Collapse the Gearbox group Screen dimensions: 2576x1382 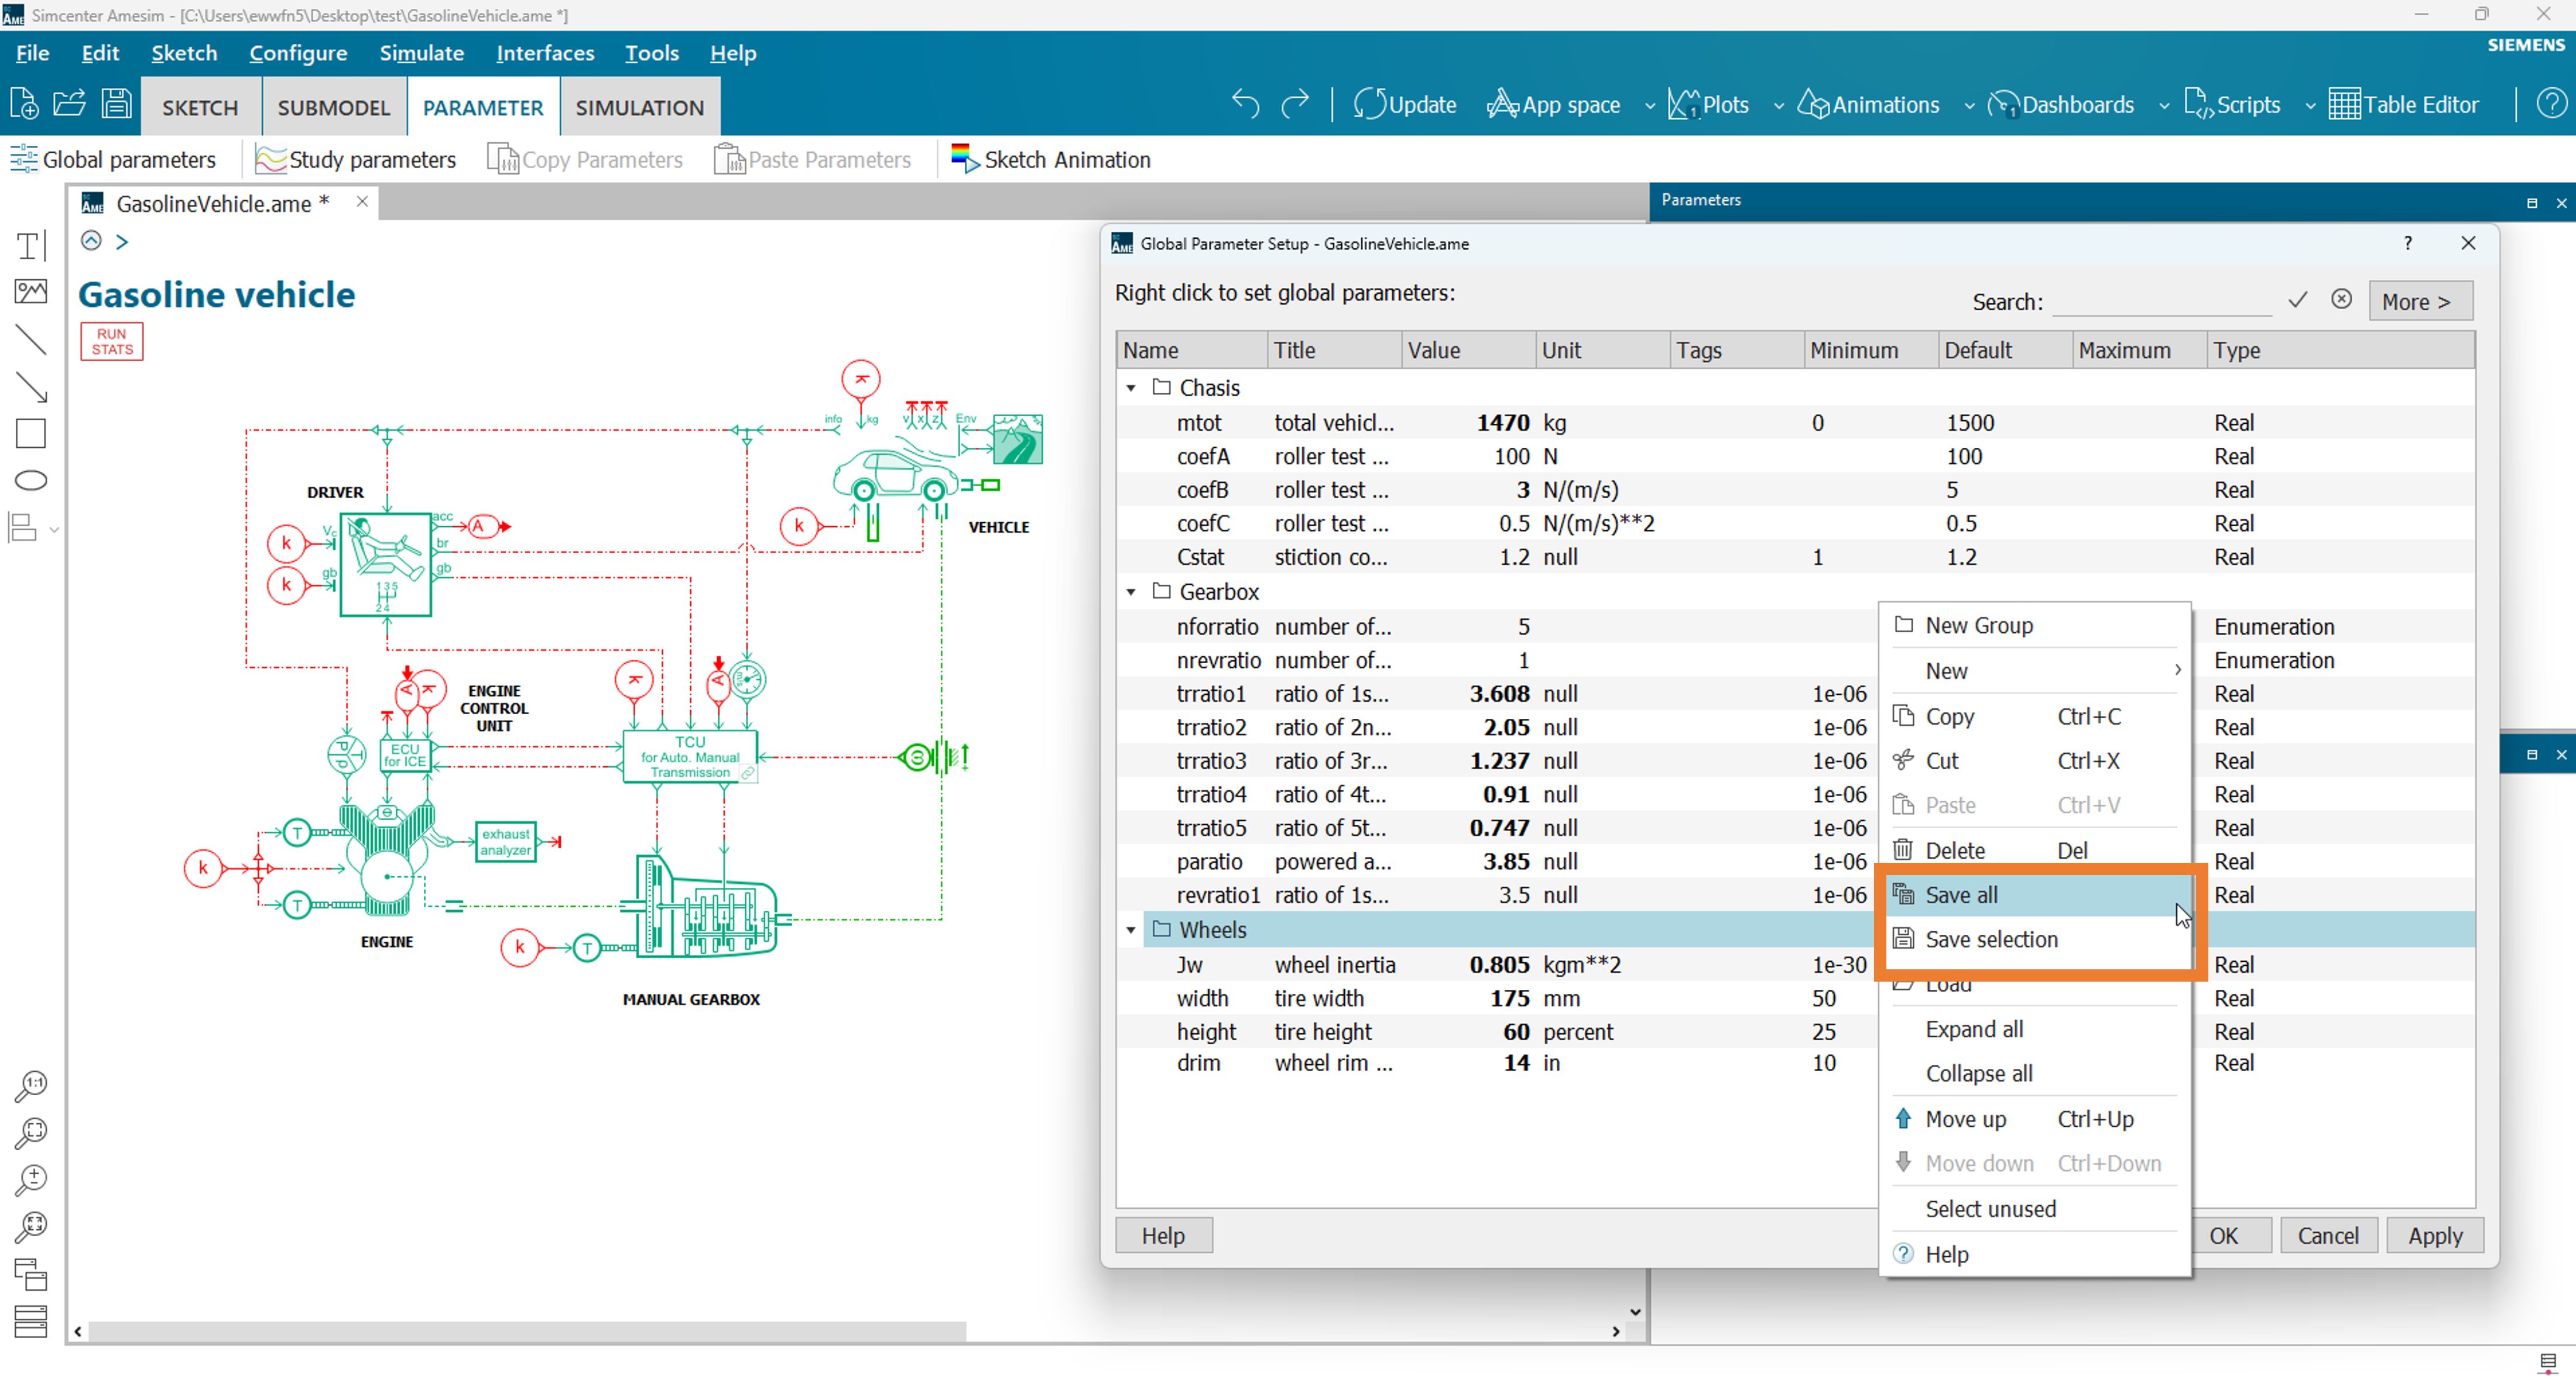coord(1131,592)
